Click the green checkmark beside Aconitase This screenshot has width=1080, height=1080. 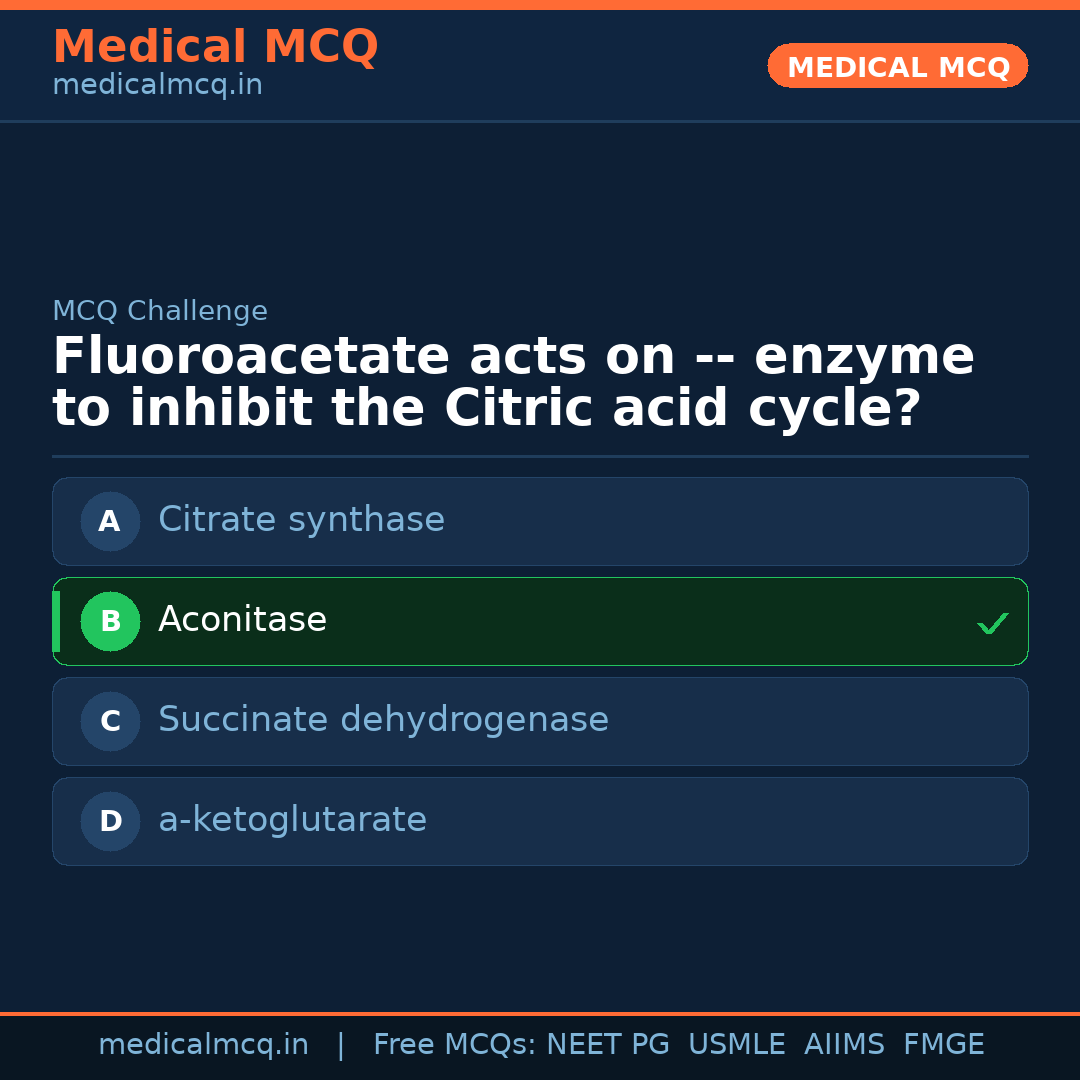992,623
